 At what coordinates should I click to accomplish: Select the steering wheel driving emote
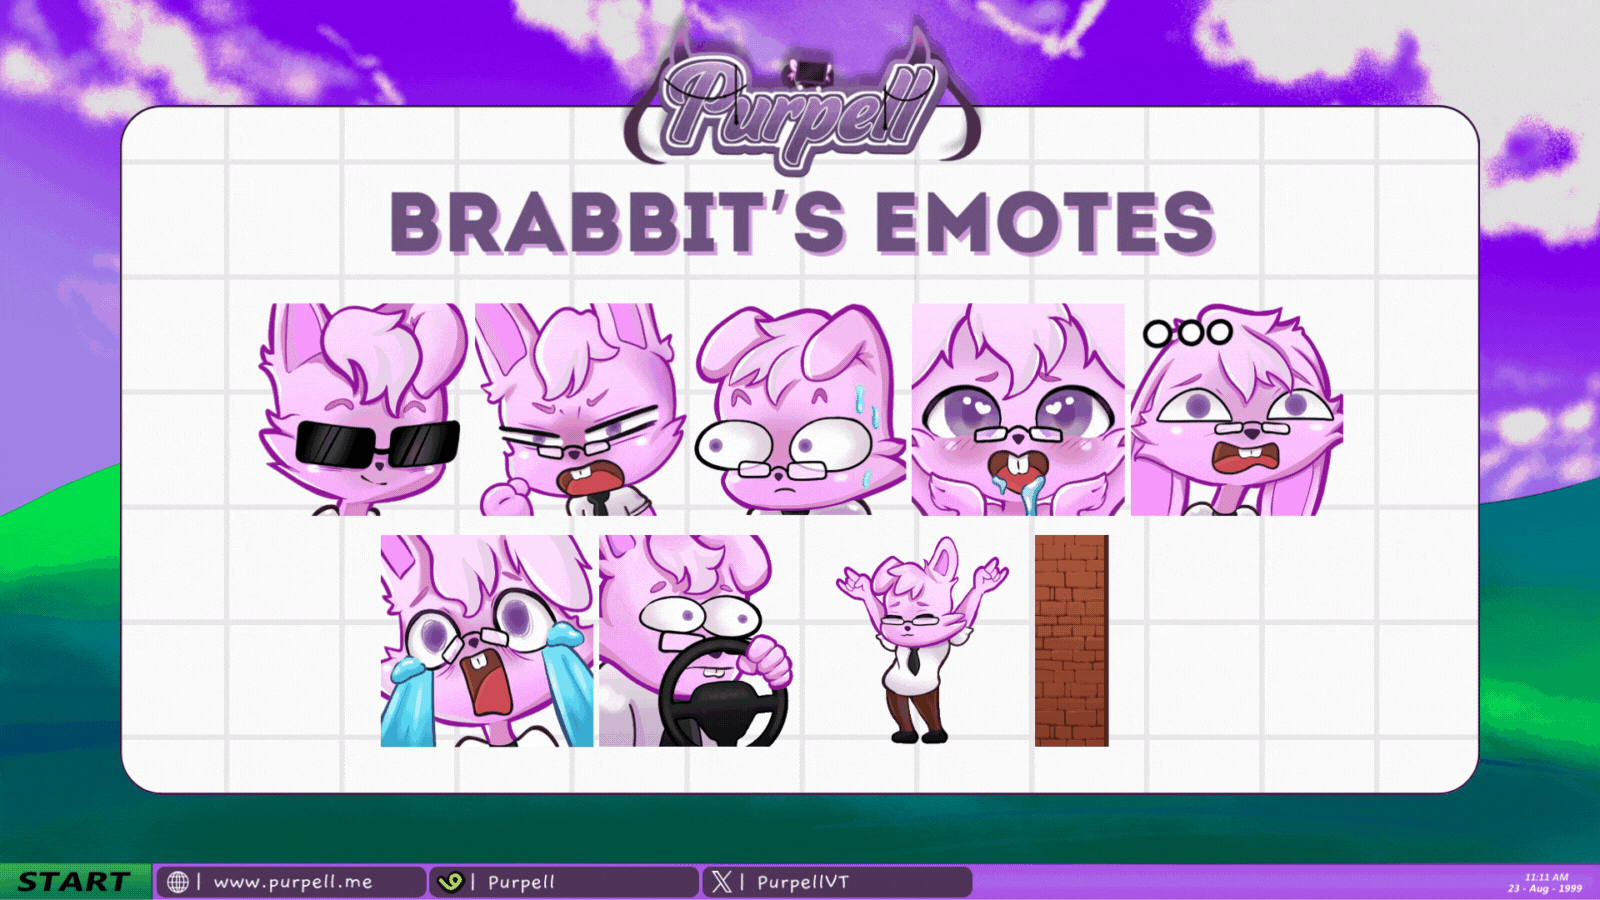click(697, 640)
